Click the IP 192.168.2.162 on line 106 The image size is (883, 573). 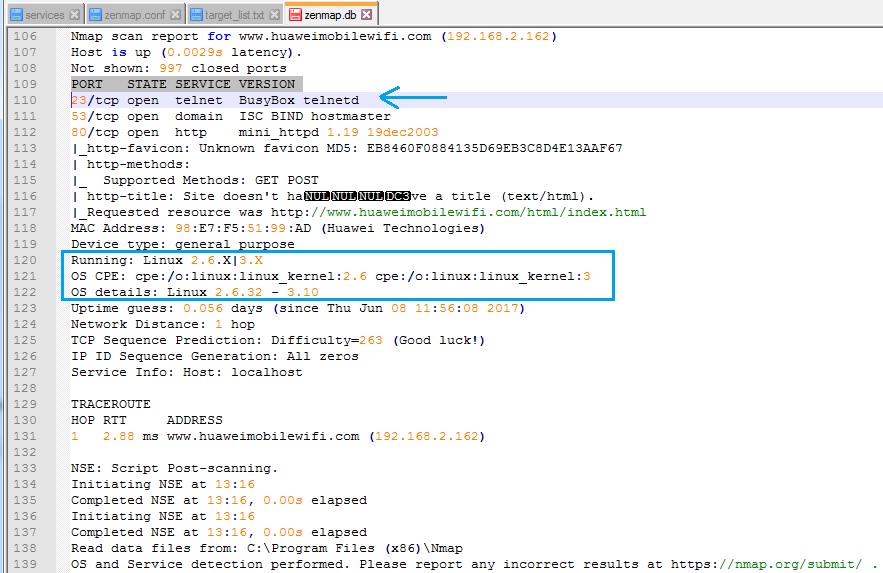[x=498, y=36]
